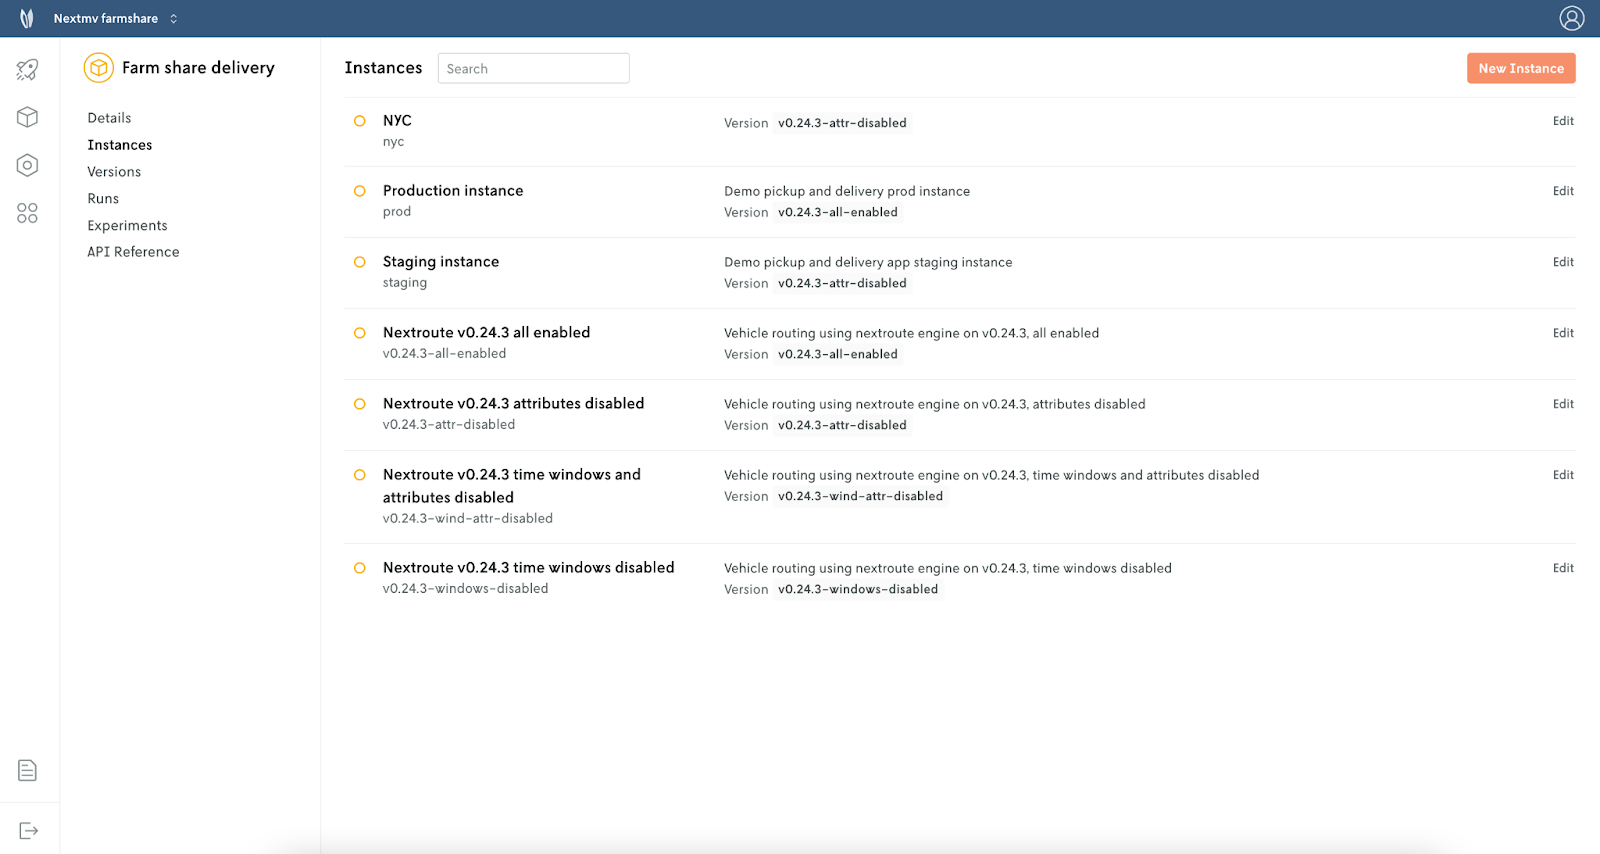Screen dimensions: 1600x854
Task: Expand the Nextmv farmshare team switcher
Action: [x=116, y=18]
